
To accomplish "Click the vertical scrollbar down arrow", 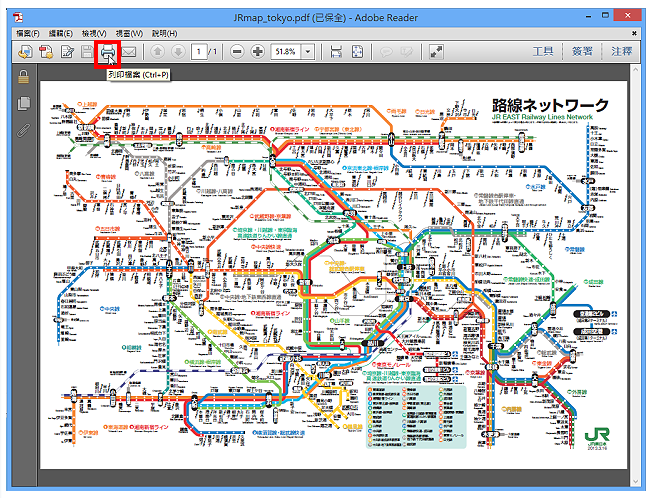I will [x=635, y=481].
